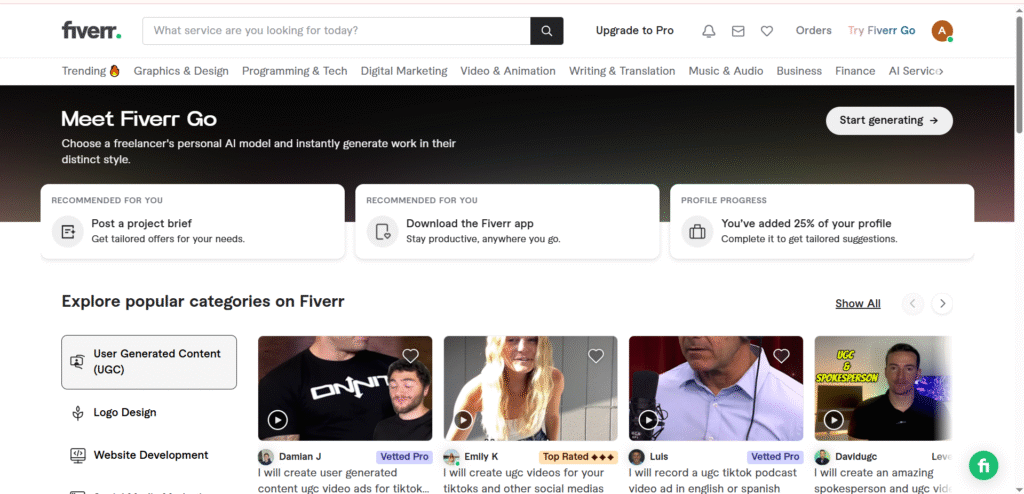Open Graphics & Design menu
Viewport: 1024px width, 494px height.
(x=181, y=71)
